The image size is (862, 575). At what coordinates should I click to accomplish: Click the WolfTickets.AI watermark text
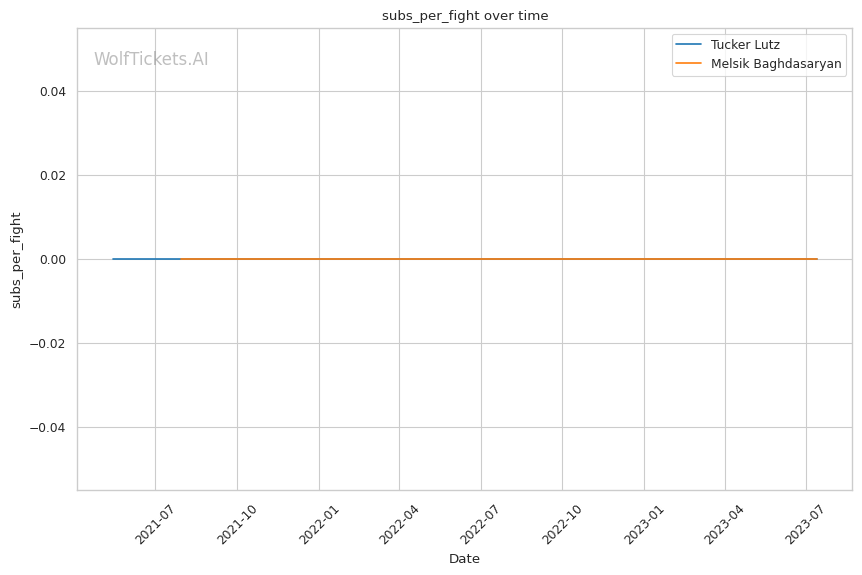151,60
